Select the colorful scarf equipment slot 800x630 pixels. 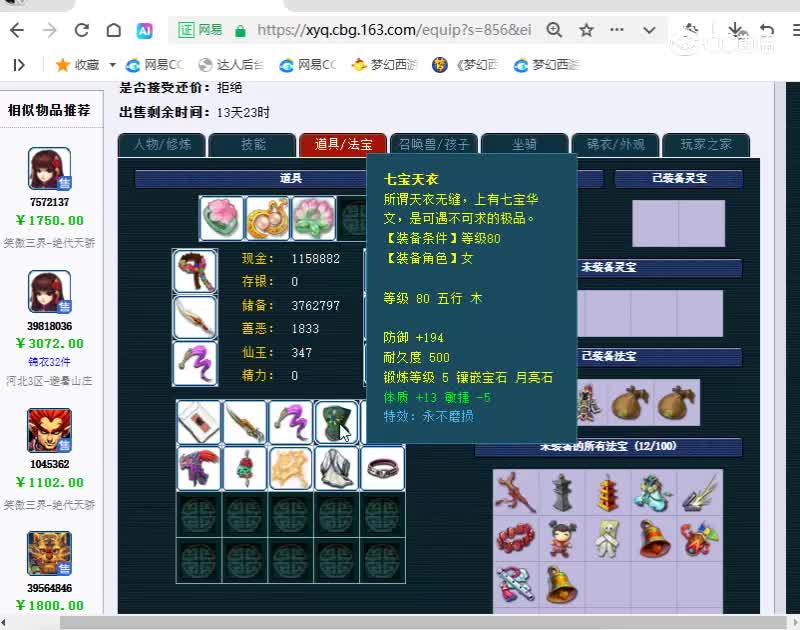(195, 271)
